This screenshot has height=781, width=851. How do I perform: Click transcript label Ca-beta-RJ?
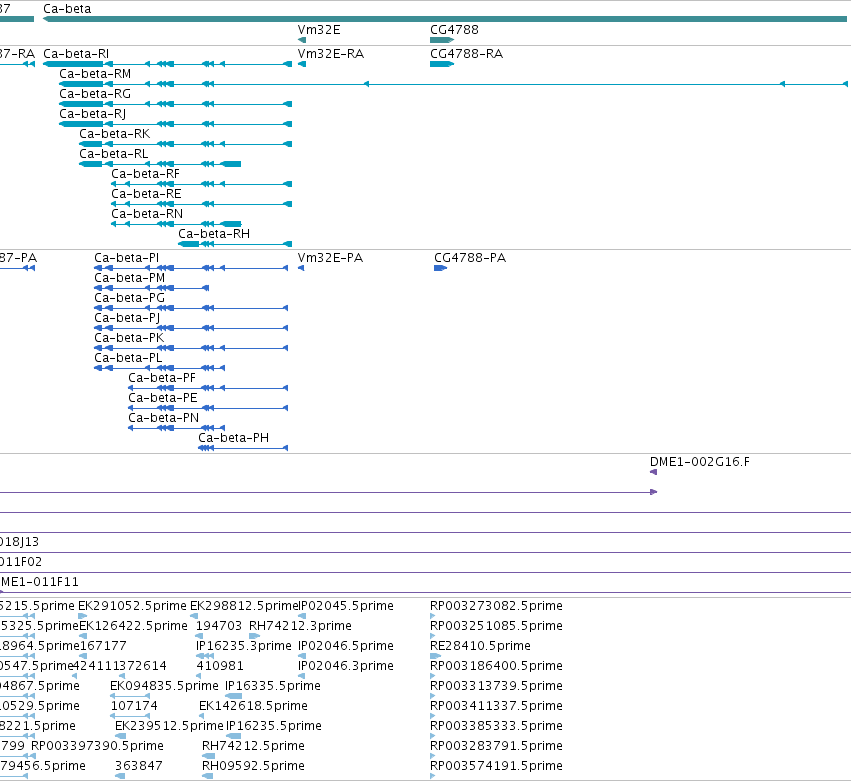93,114
